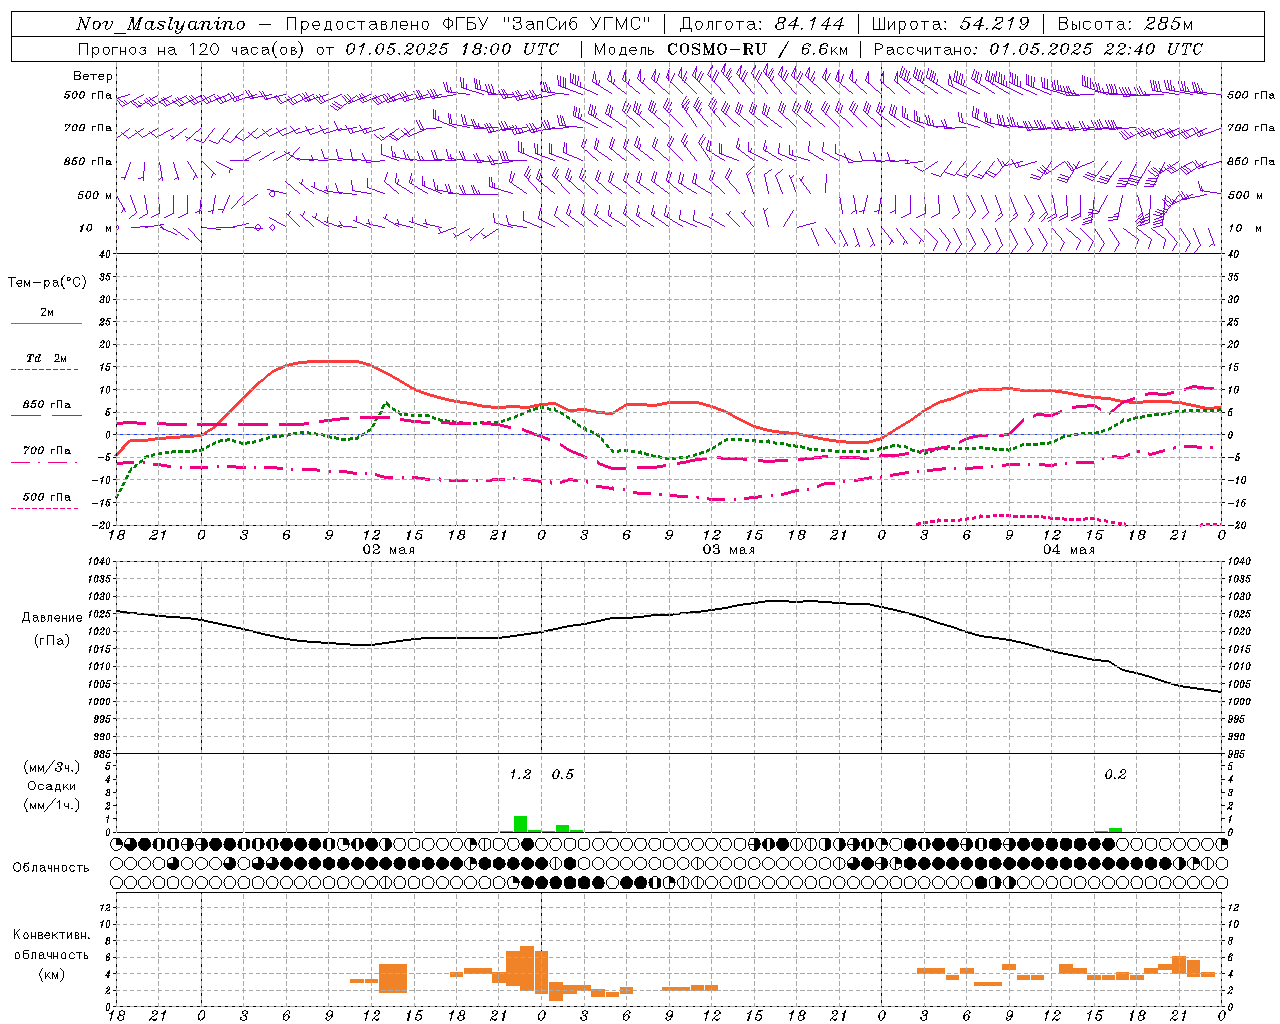Click the Осадки precipitation label
Viewport: 1280px width, 1024px height.
pos(51,786)
